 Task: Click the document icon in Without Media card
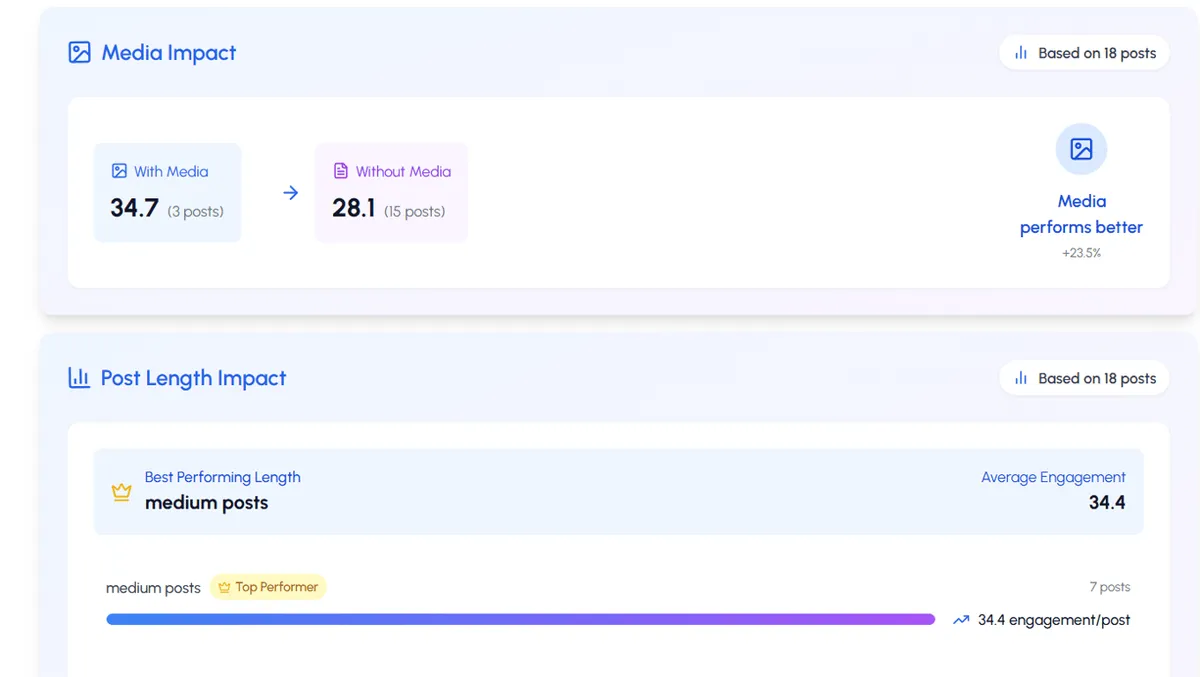(343, 171)
